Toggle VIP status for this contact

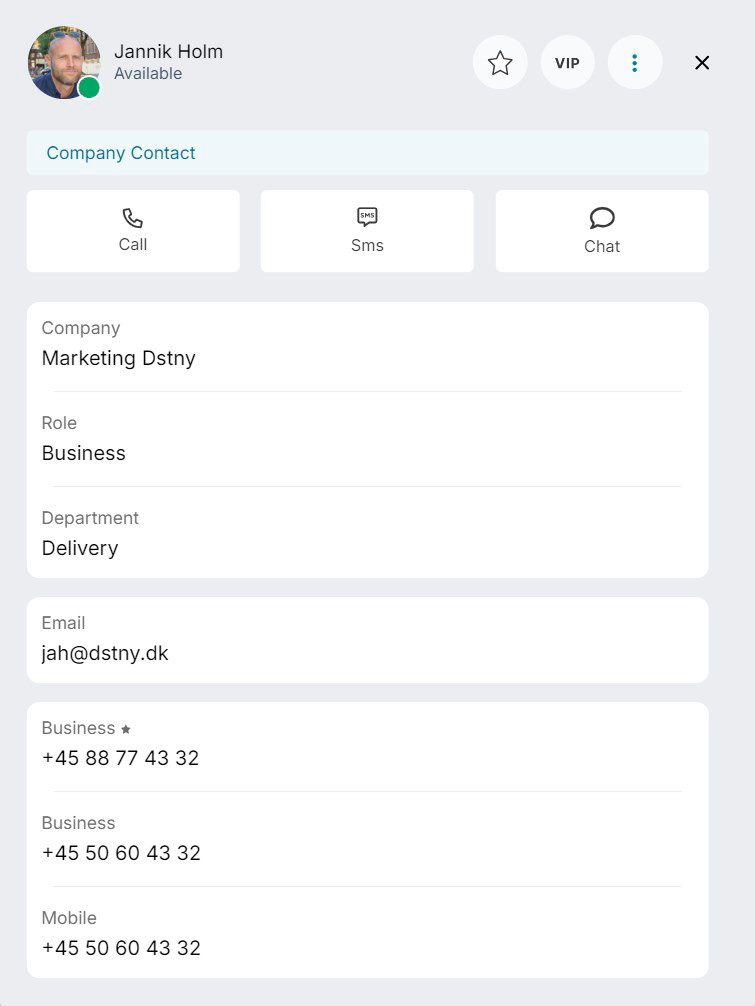point(567,62)
